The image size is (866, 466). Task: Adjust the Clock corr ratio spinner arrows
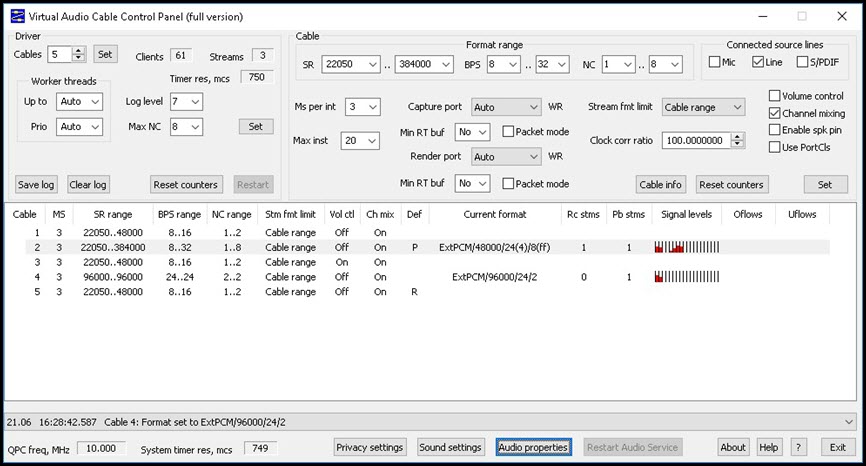pyautogui.click(x=737, y=141)
